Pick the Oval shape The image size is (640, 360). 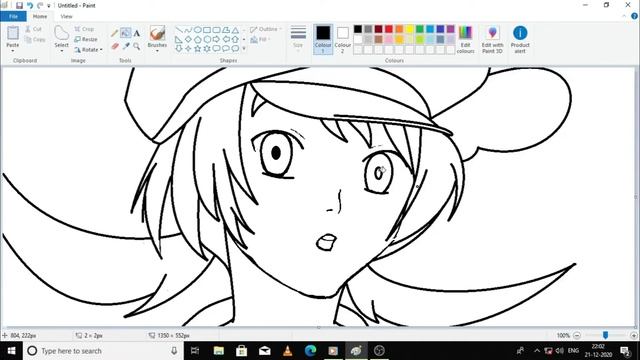click(x=198, y=30)
